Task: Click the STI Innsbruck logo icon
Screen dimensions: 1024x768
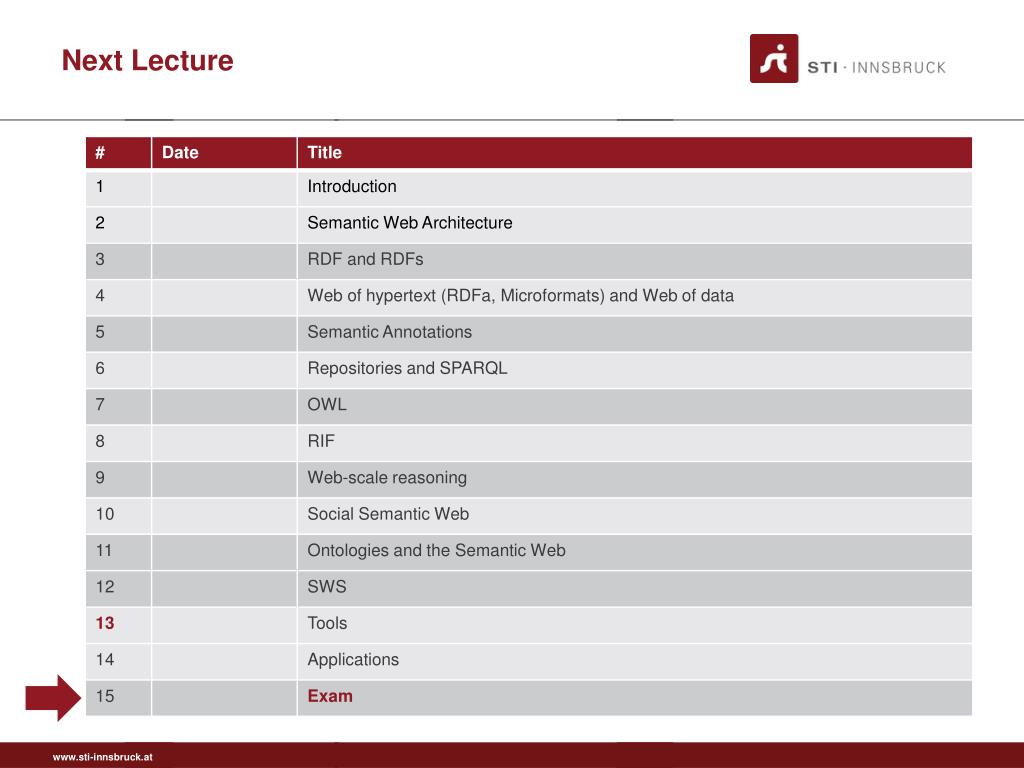Action: point(774,59)
